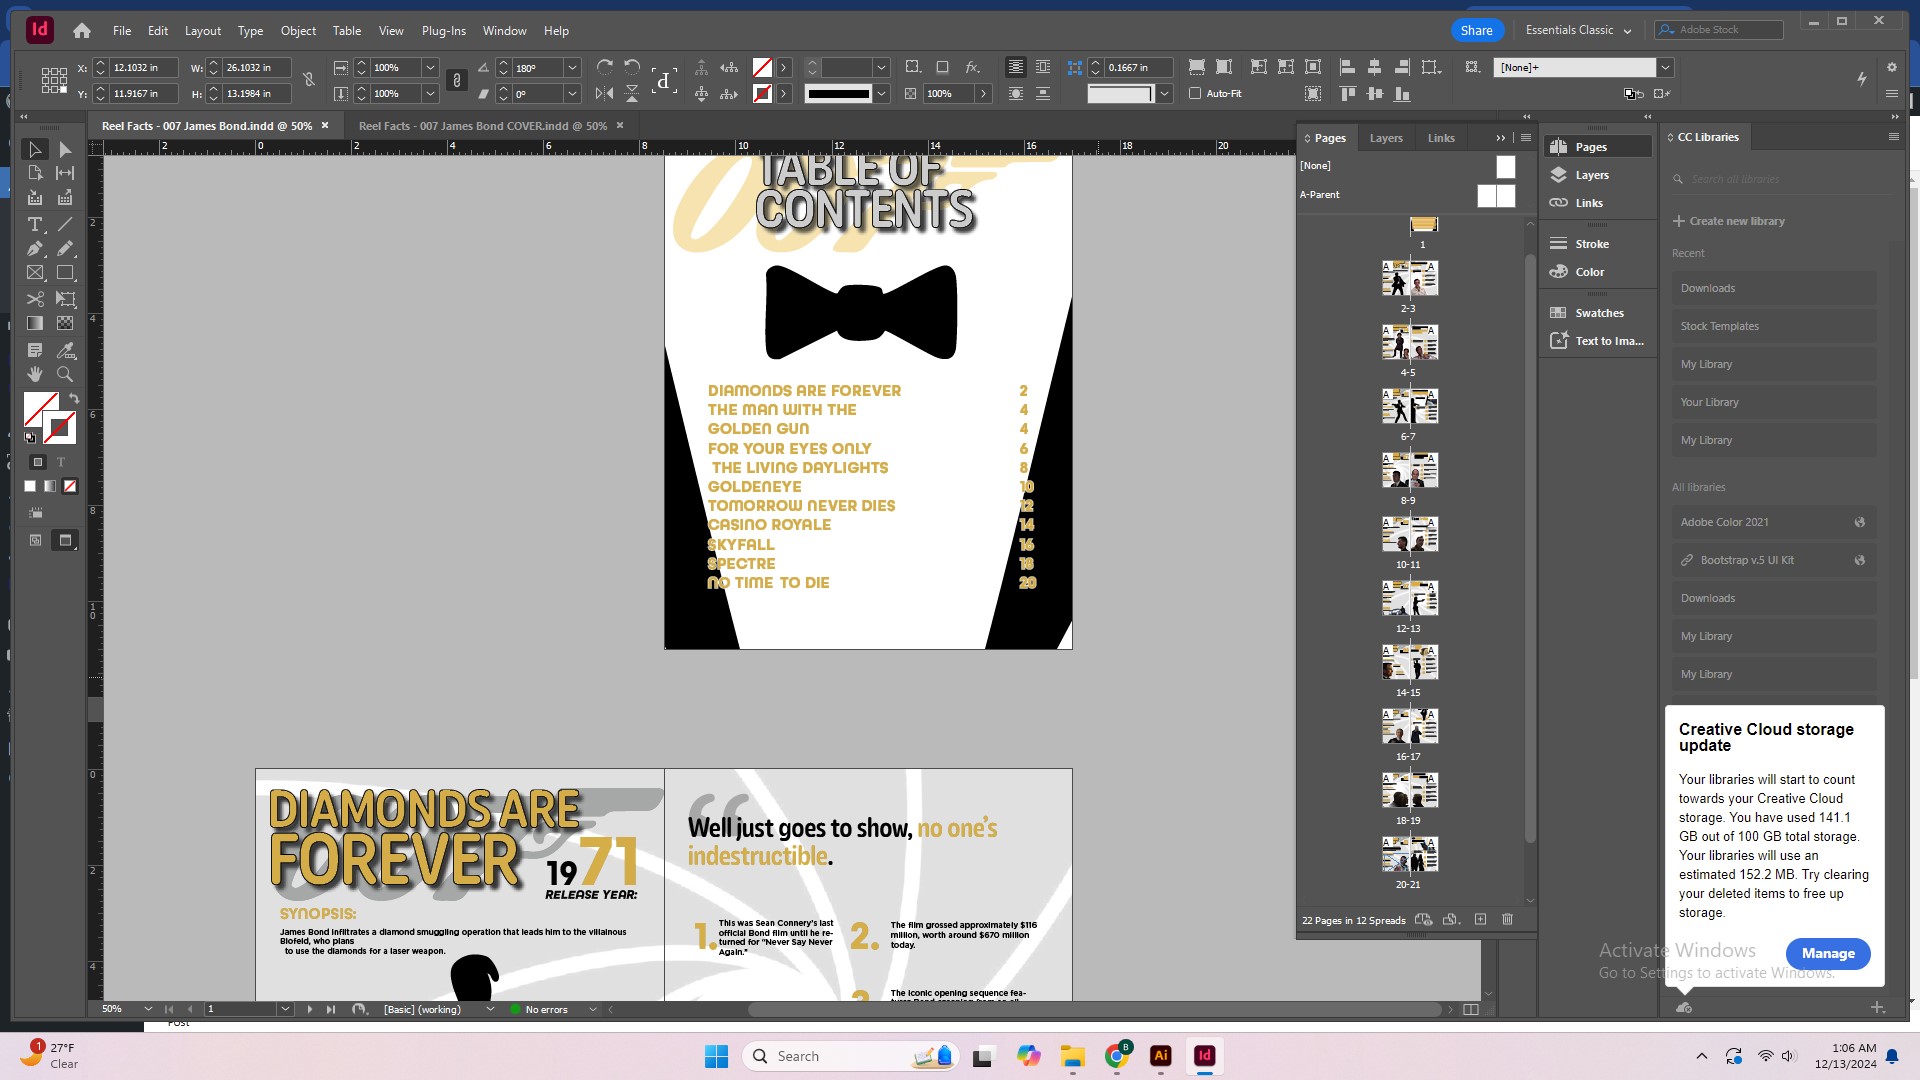Viewport: 1920px width, 1080px height.
Task: Select reference point locator grid
Action: [x=54, y=80]
